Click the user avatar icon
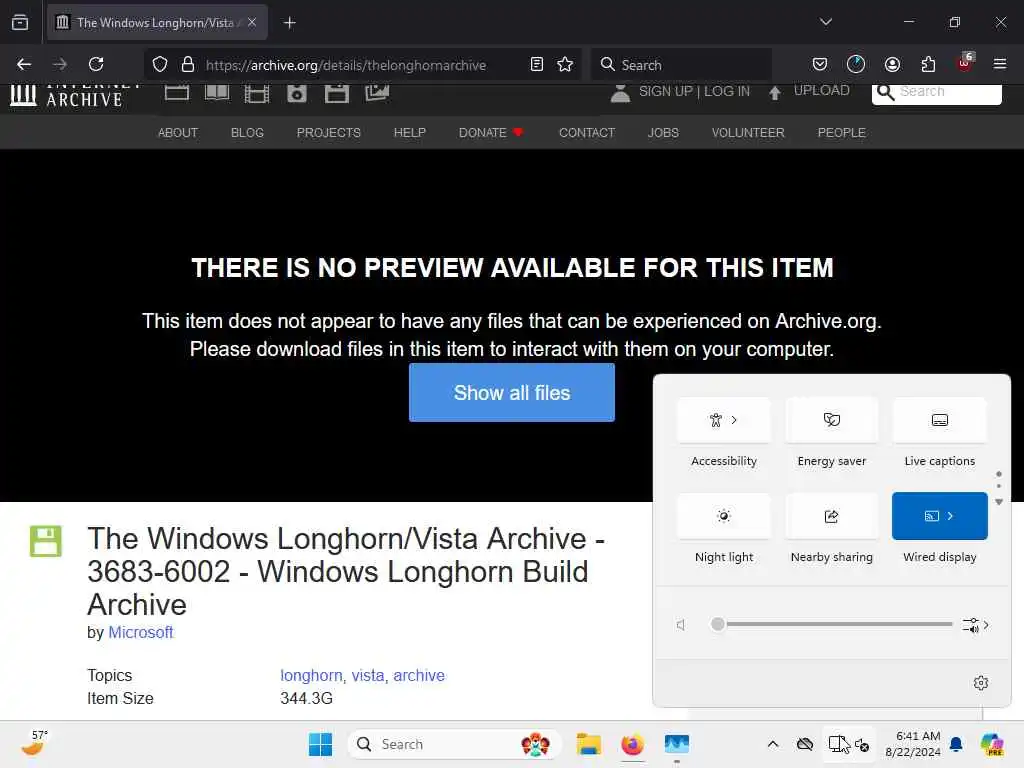The image size is (1024, 768). coord(620,93)
